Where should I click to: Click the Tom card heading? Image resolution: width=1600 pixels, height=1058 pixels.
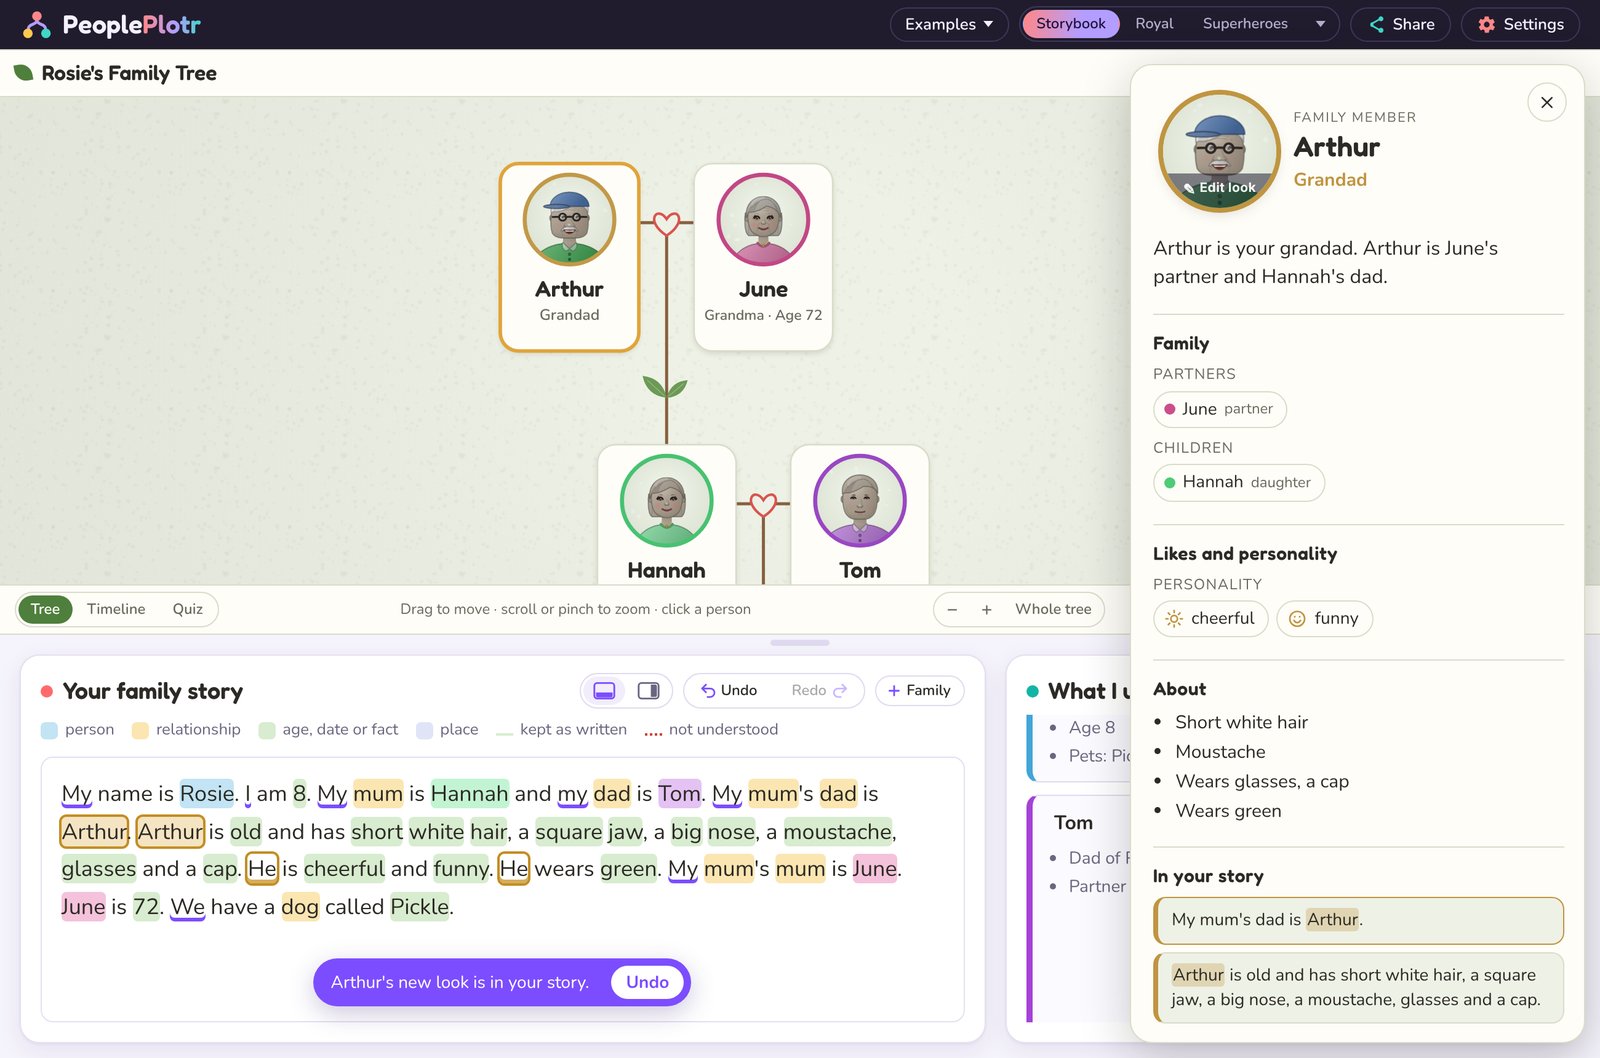[1073, 823]
